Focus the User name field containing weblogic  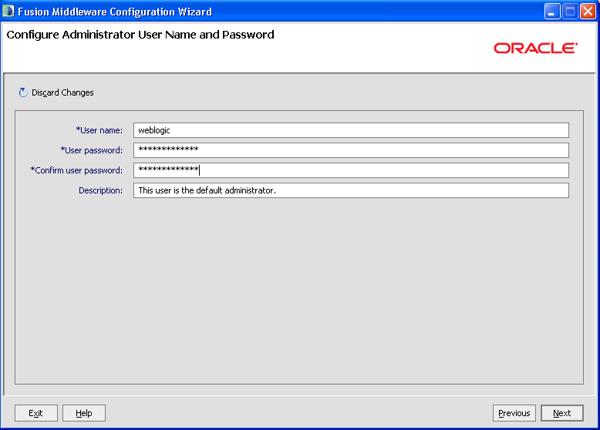click(350, 130)
